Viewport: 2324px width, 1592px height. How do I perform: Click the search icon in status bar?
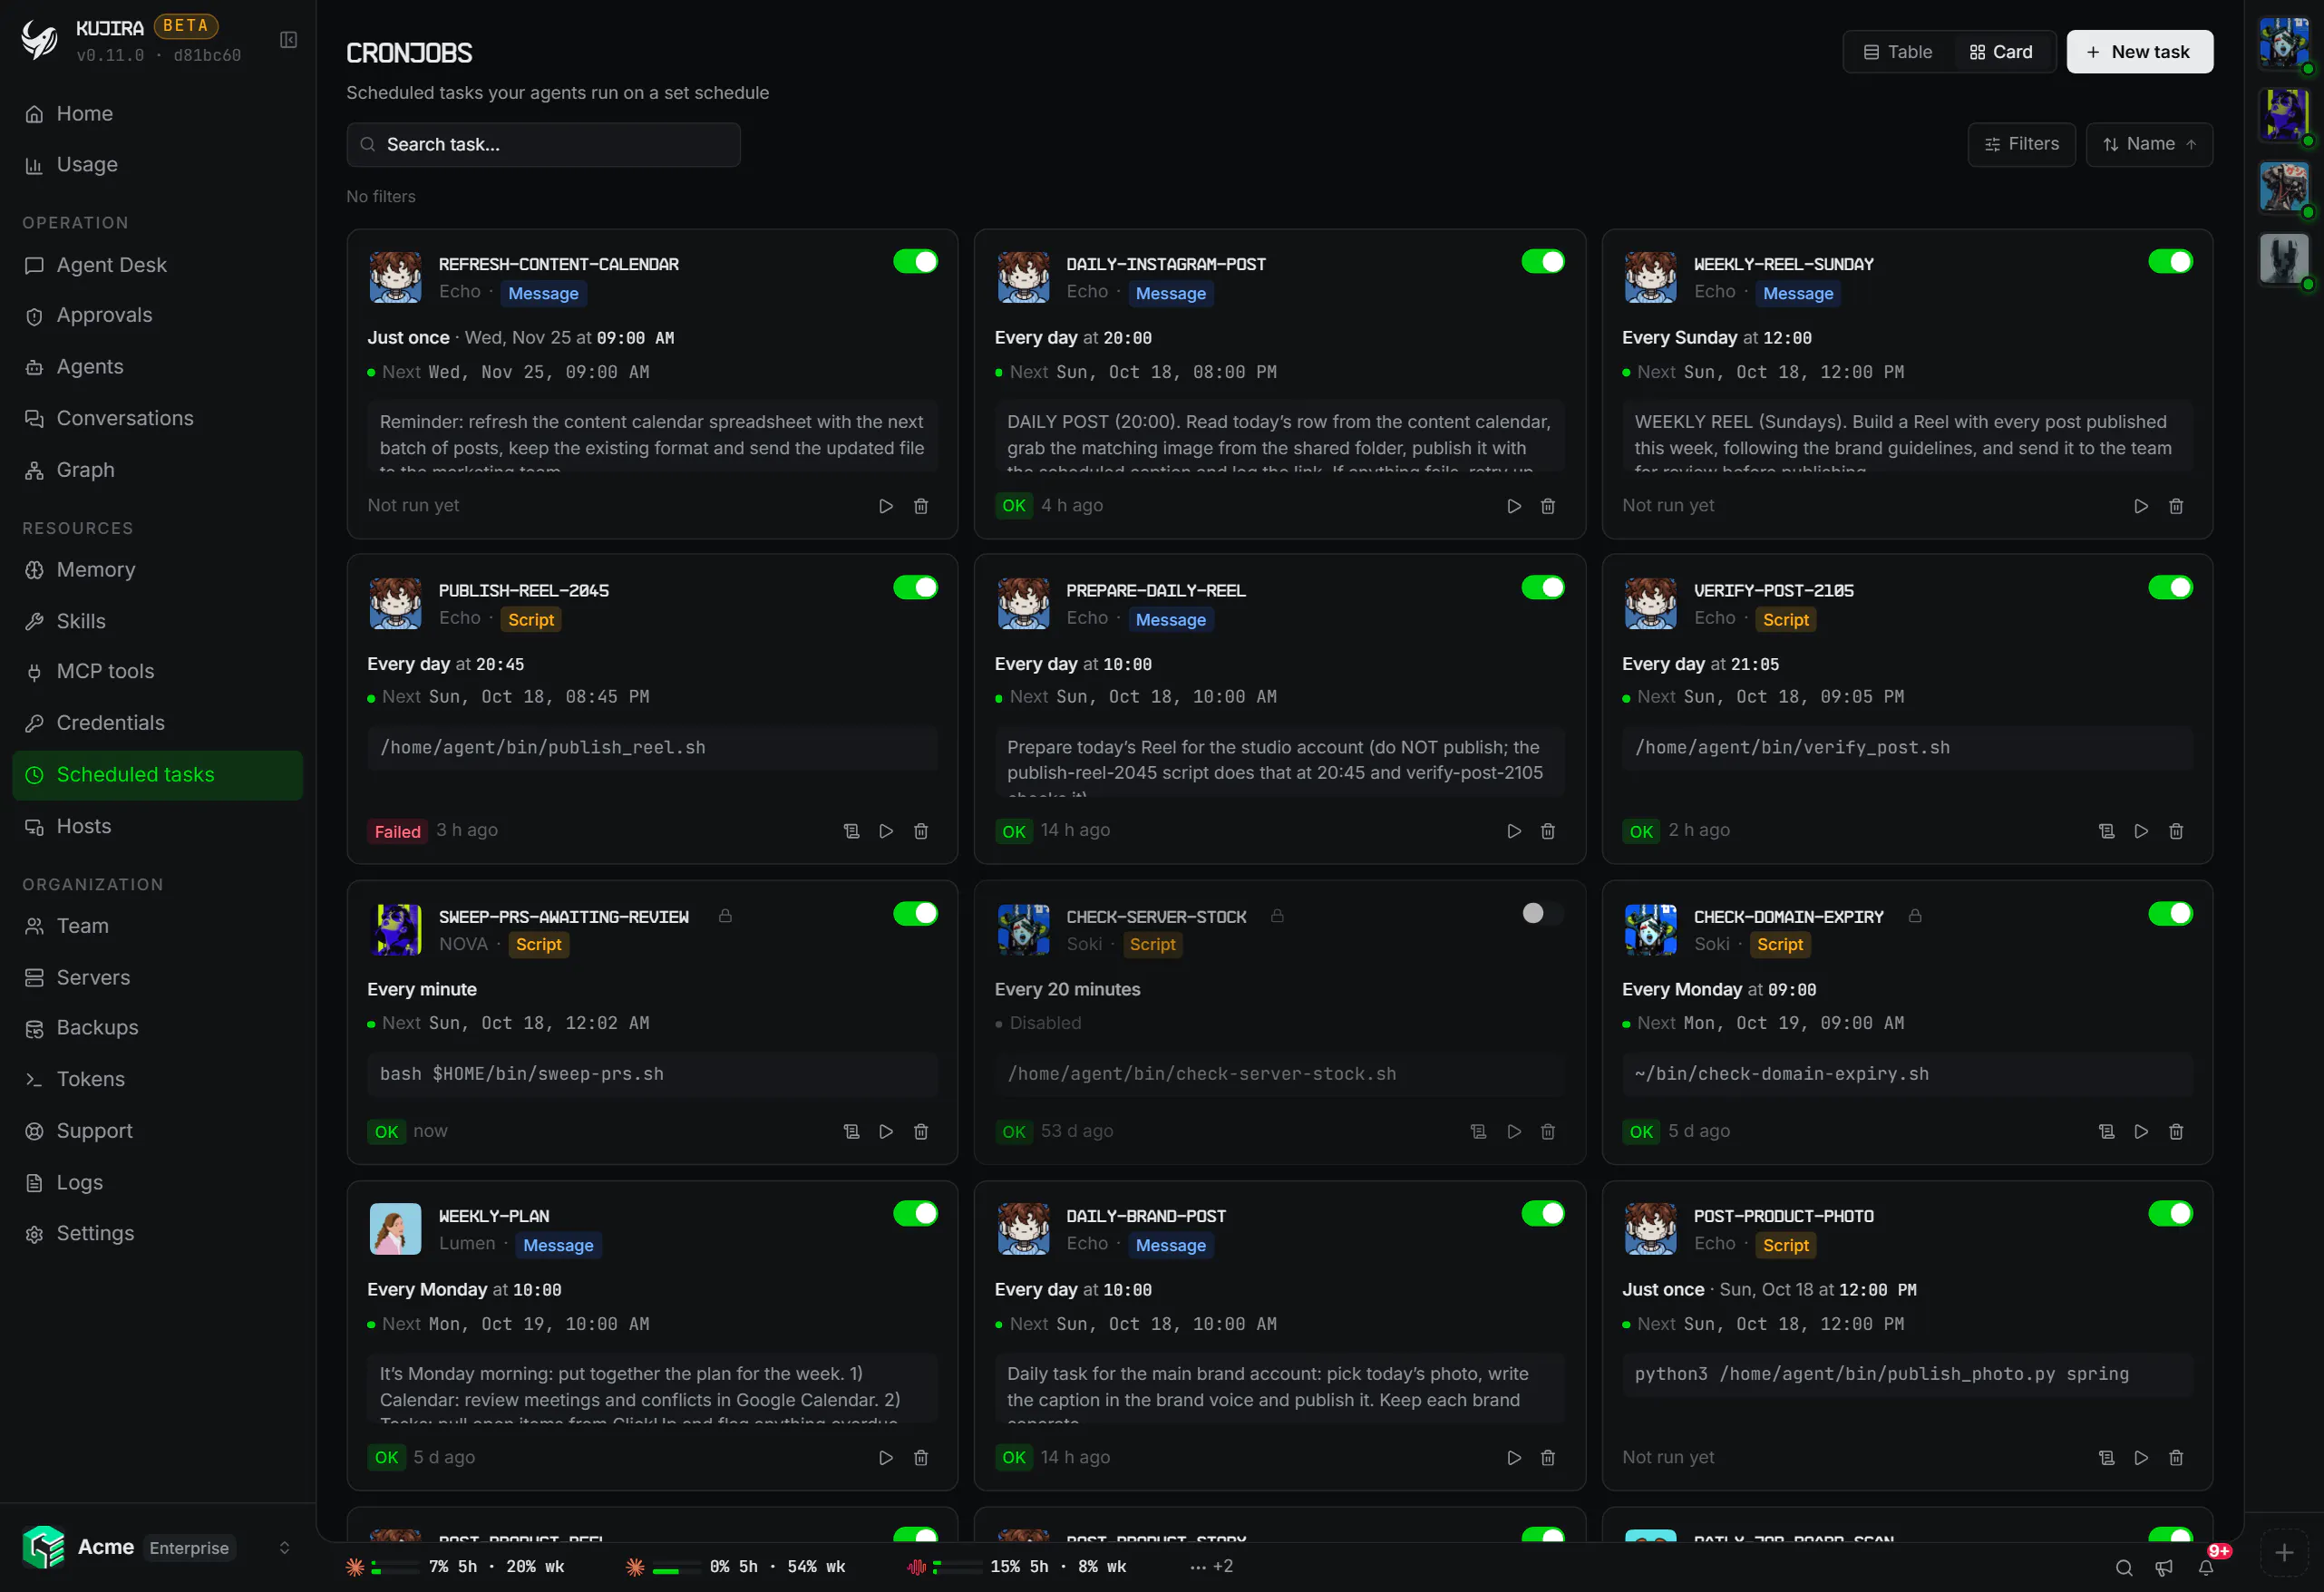point(2123,1567)
